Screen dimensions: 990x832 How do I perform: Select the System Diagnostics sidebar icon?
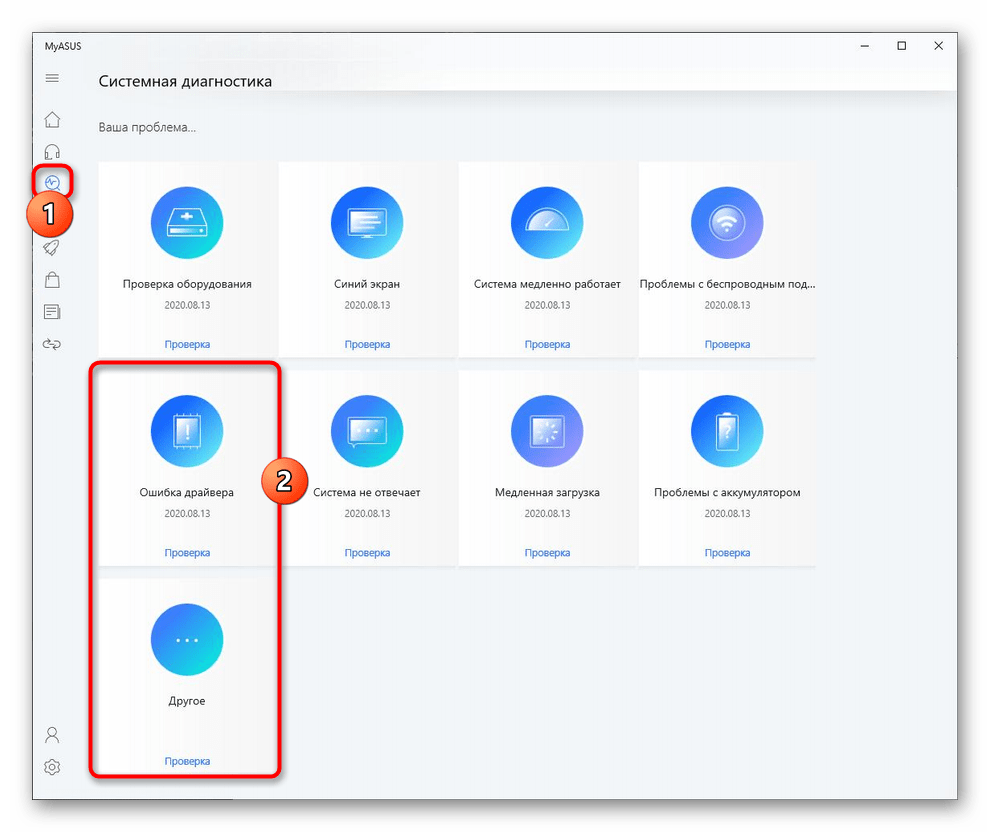tap(52, 182)
